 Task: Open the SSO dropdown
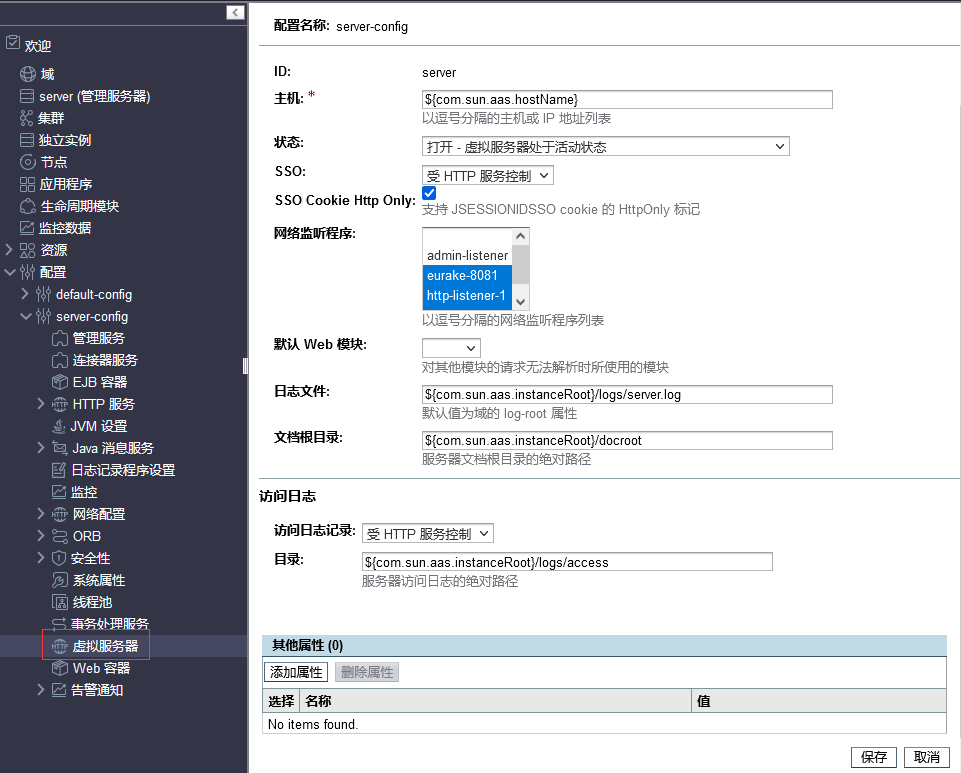pyautogui.click(x=487, y=176)
